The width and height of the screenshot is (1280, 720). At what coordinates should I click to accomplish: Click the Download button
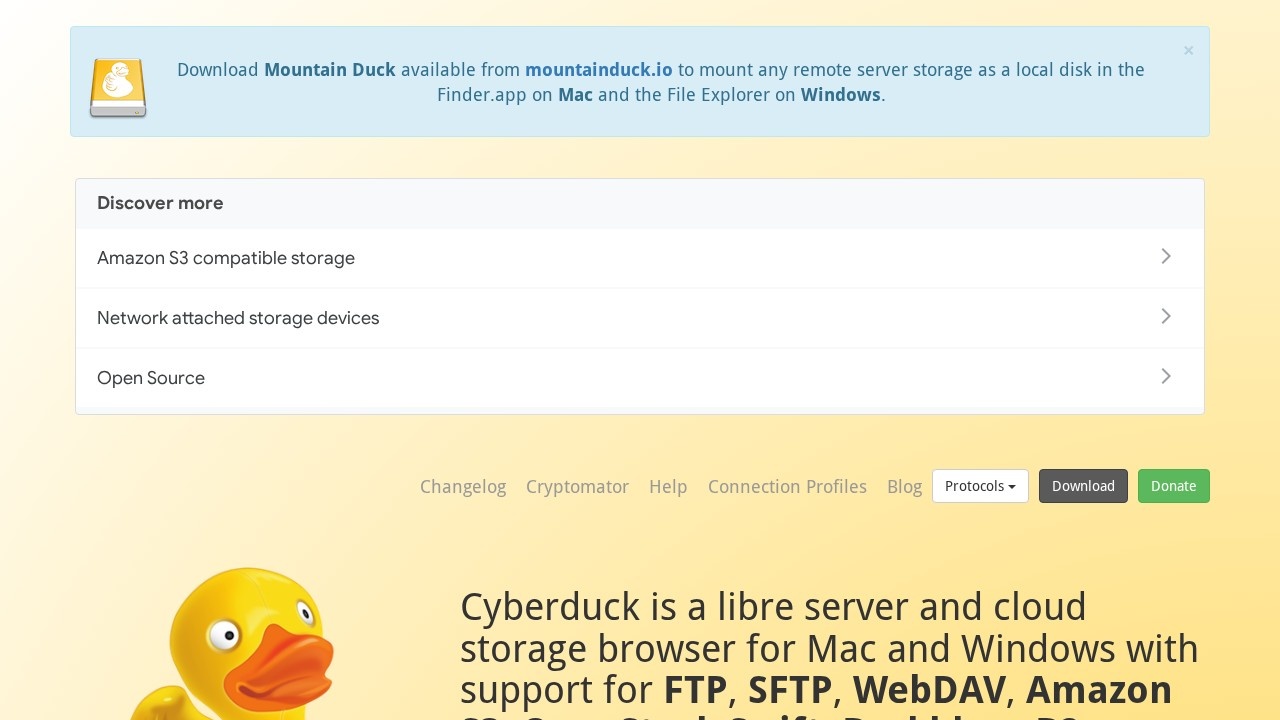1083,486
